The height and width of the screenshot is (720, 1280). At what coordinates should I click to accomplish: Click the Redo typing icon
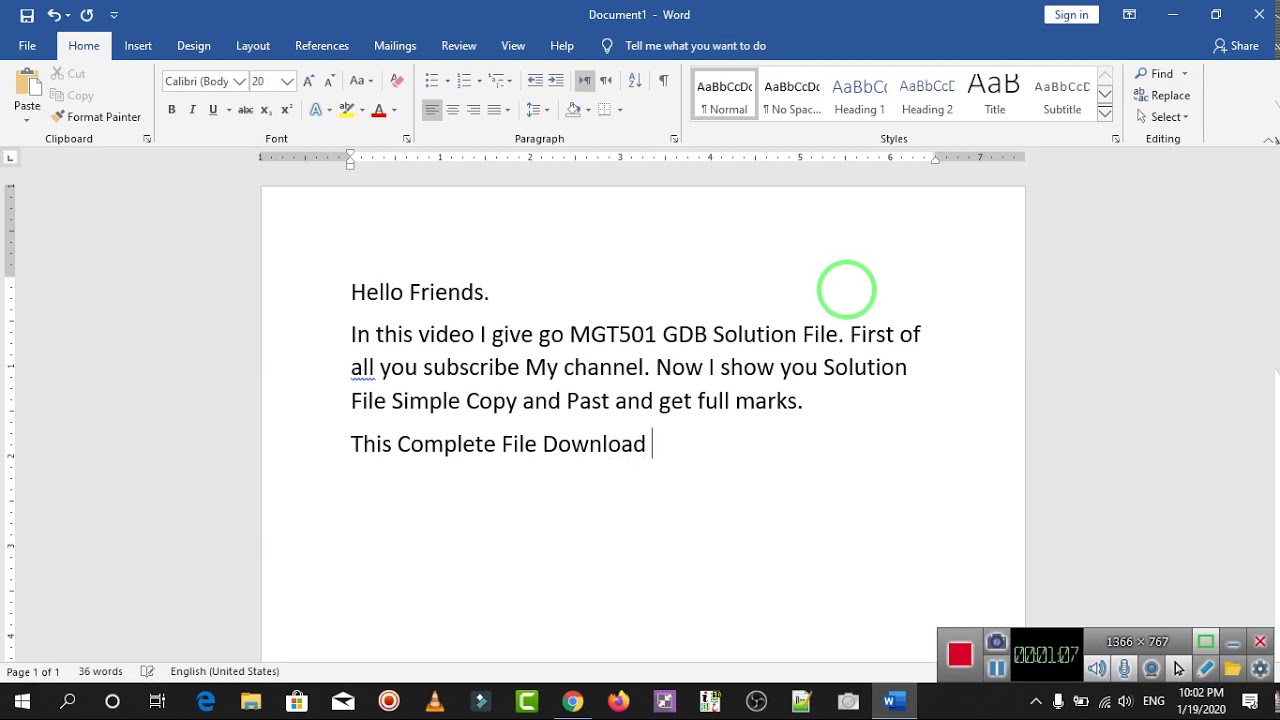(x=87, y=15)
